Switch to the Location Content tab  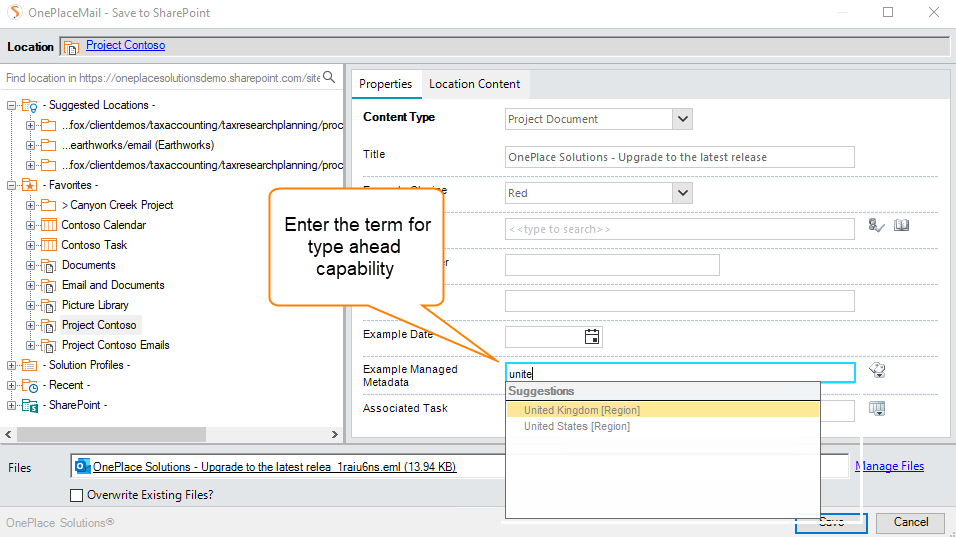click(474, 84)
